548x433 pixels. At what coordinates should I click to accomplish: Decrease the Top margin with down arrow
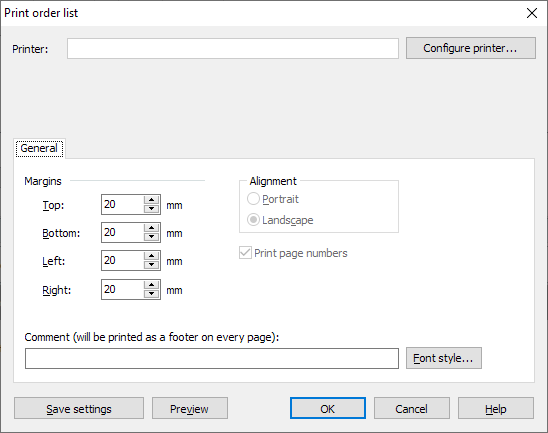[151, 209]
